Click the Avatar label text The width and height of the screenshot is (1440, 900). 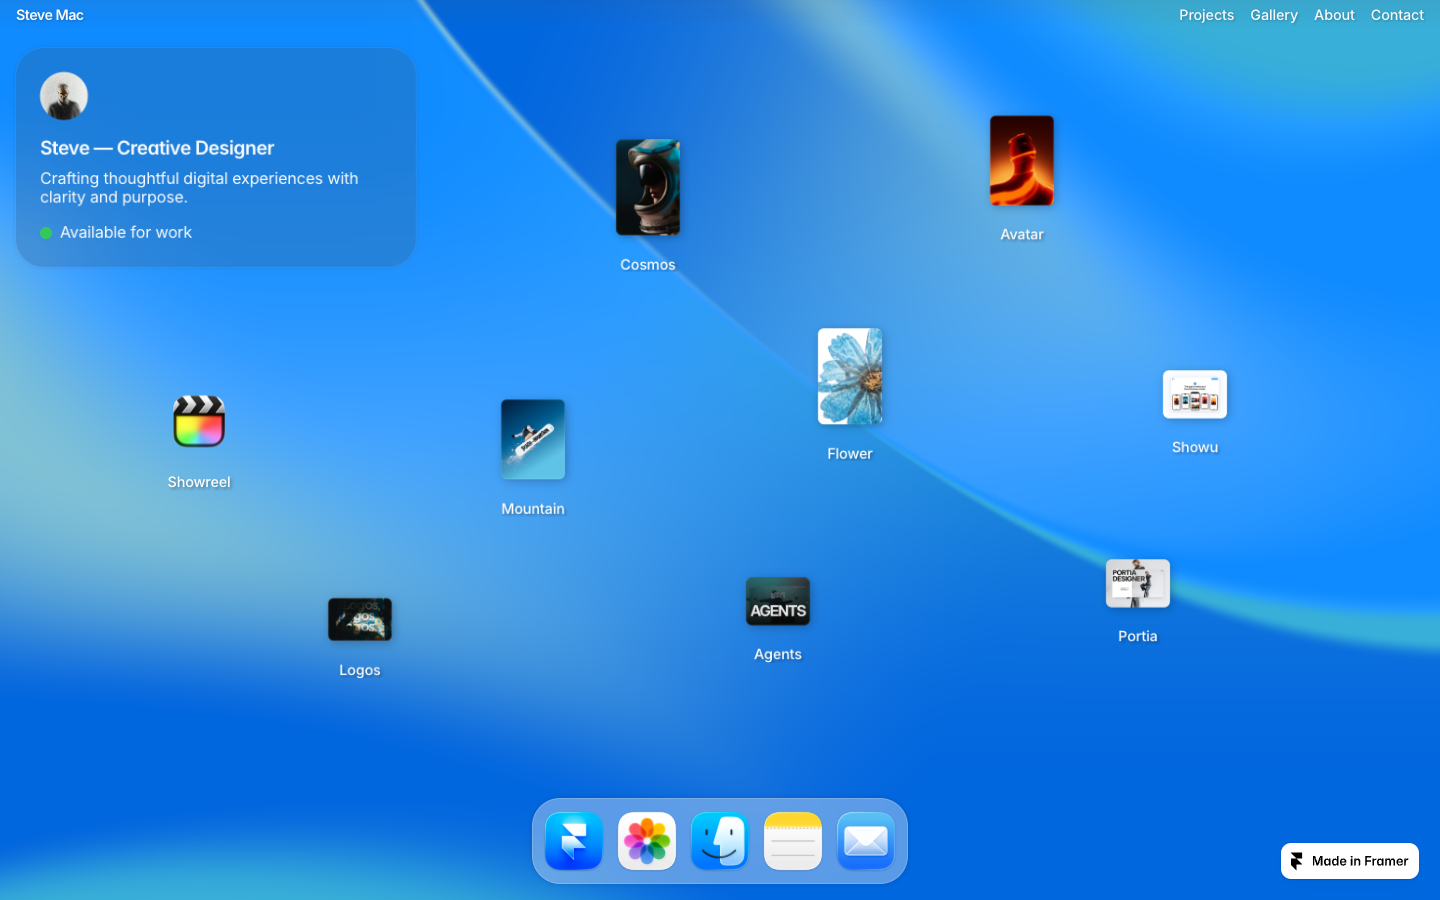point(1022,235)
